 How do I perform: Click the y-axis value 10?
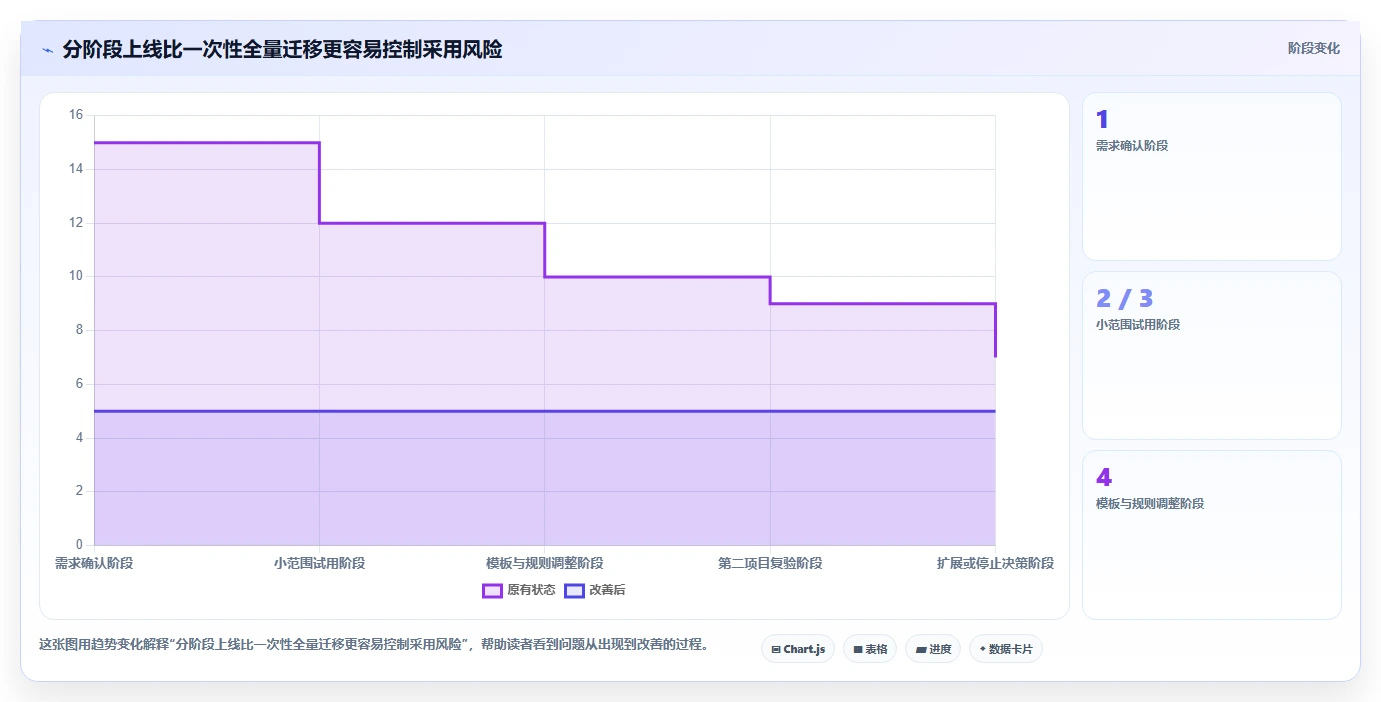(76, 276)
